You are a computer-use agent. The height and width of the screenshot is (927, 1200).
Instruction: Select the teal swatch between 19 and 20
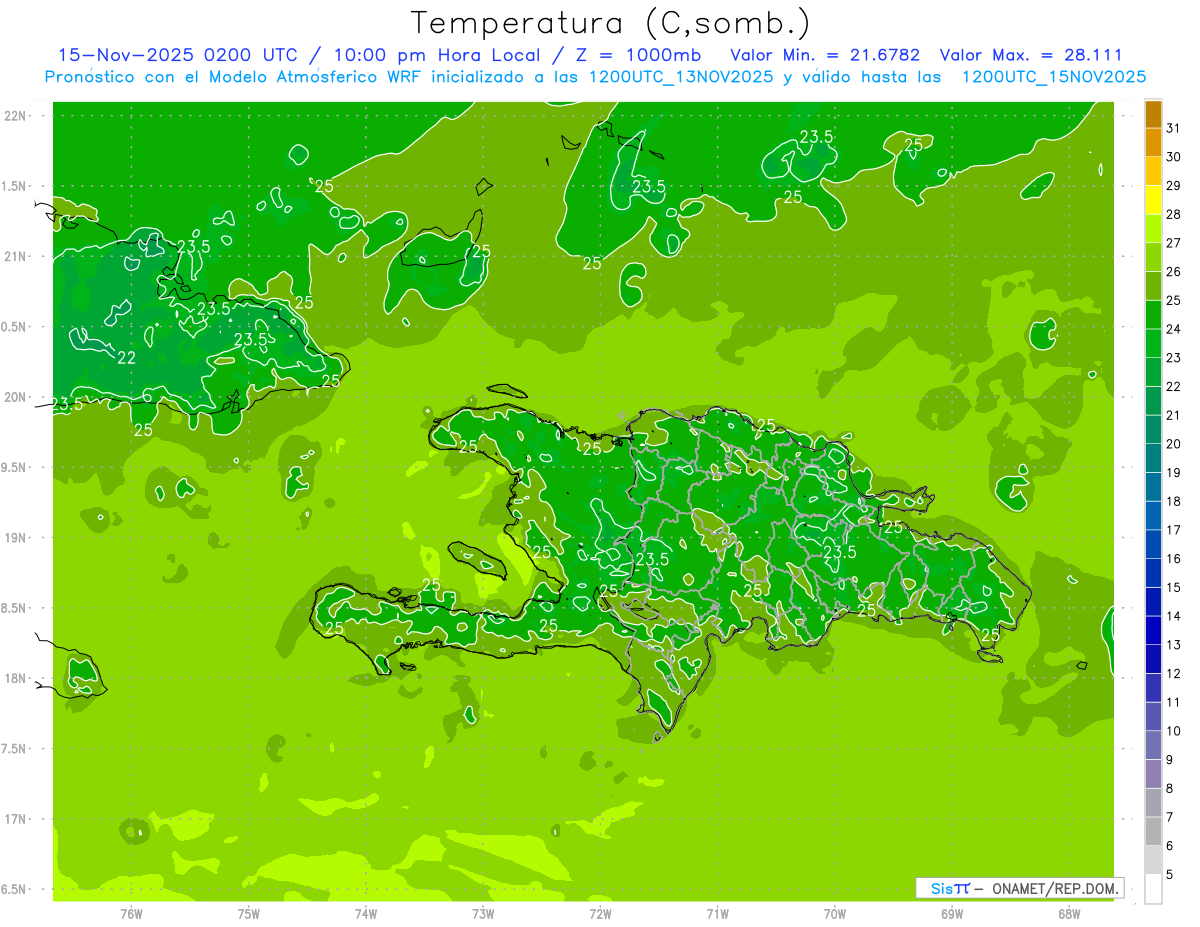click(1153, 458)
